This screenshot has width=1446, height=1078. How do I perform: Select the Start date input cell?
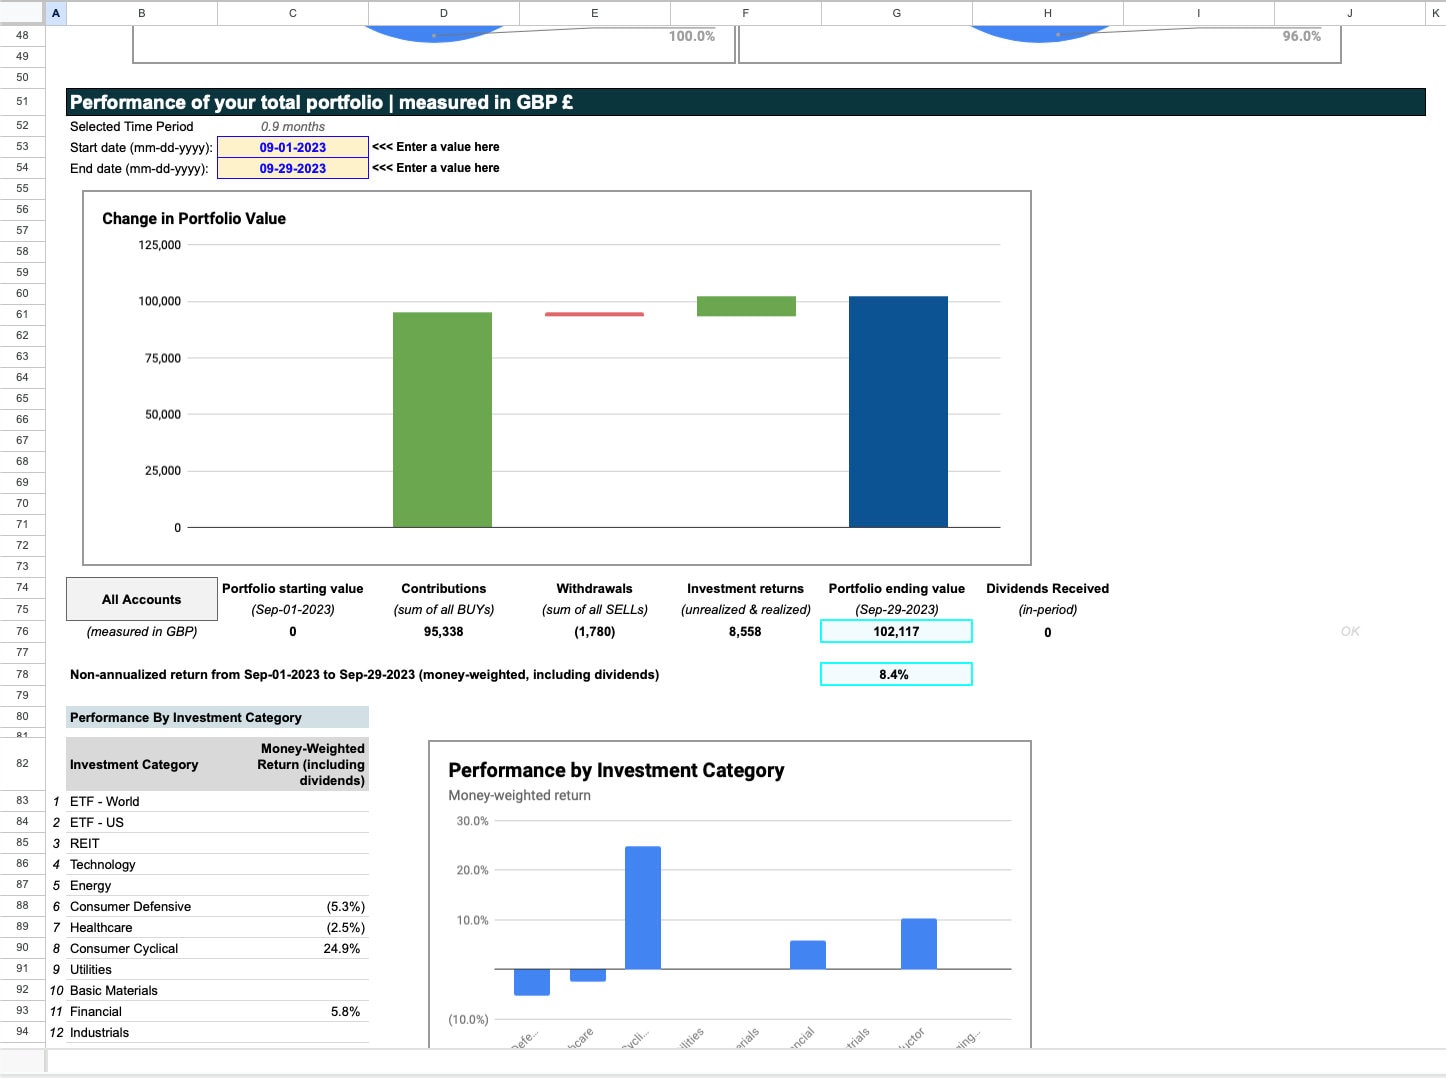[293, 146]
